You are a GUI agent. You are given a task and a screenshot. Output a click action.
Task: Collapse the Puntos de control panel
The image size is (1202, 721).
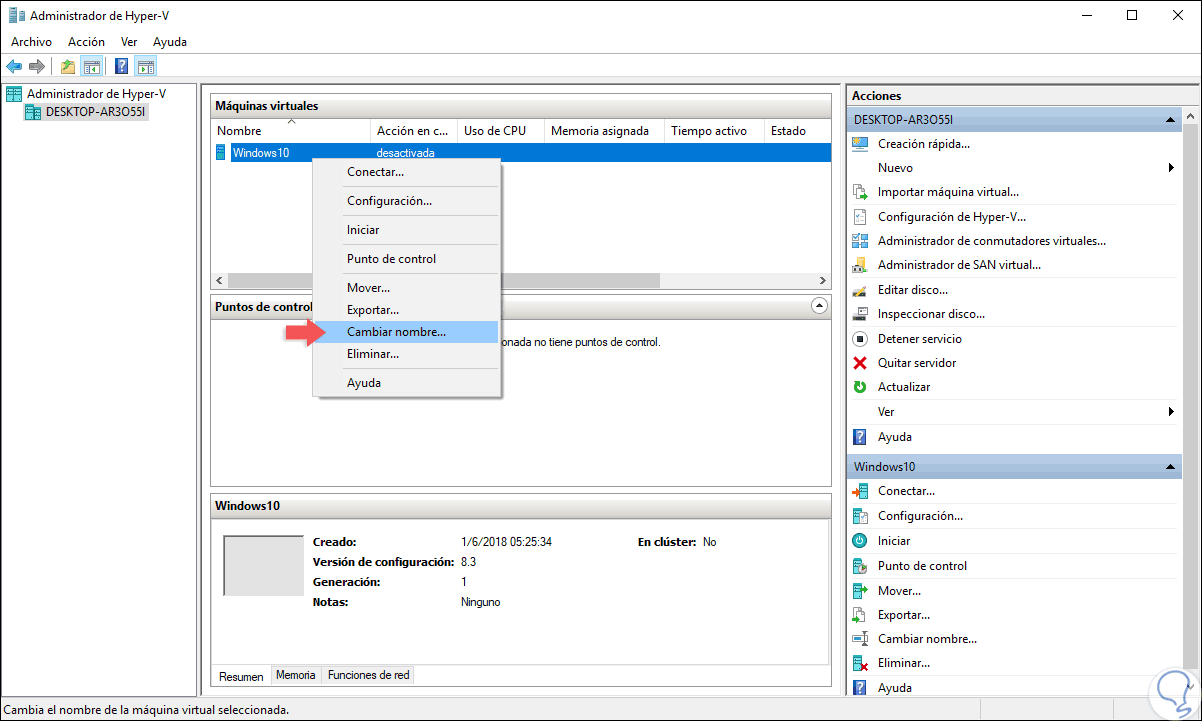click(819, 306)
